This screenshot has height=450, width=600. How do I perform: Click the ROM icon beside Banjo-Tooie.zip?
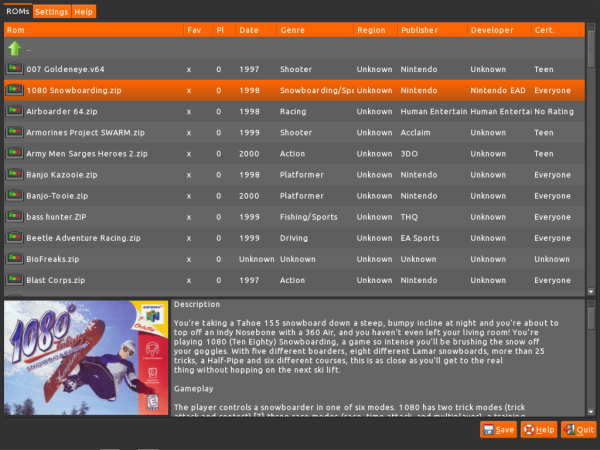click(x=15, y=195)
